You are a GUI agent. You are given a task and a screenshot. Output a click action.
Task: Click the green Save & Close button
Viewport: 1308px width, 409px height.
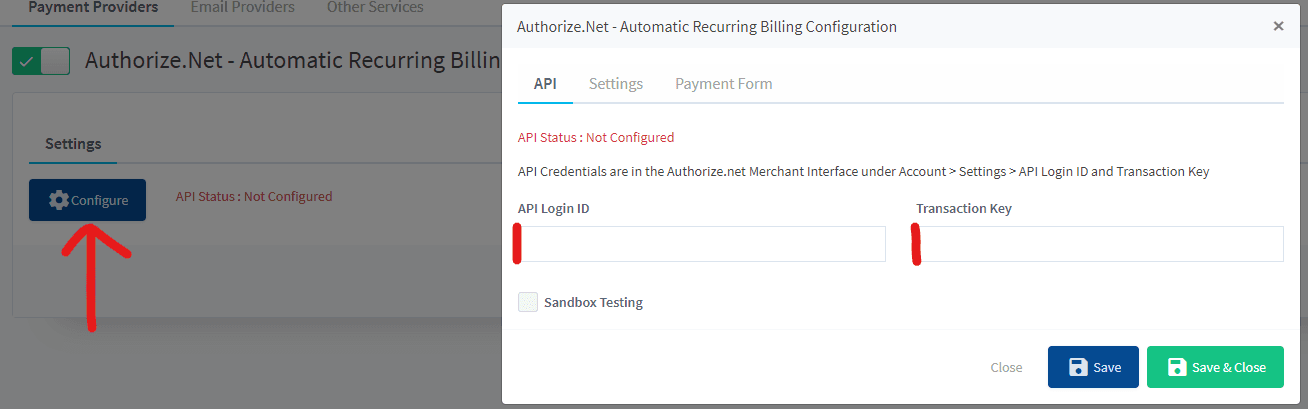point(1215,367)
